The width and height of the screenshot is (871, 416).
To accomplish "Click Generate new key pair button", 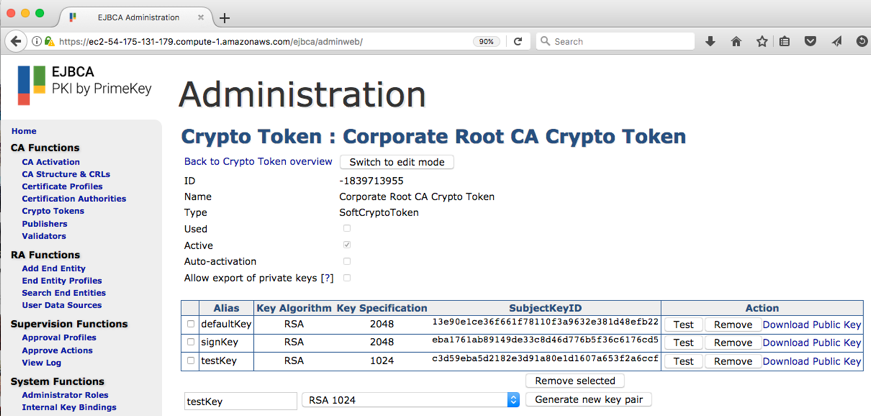I will (x=589, y=400).
